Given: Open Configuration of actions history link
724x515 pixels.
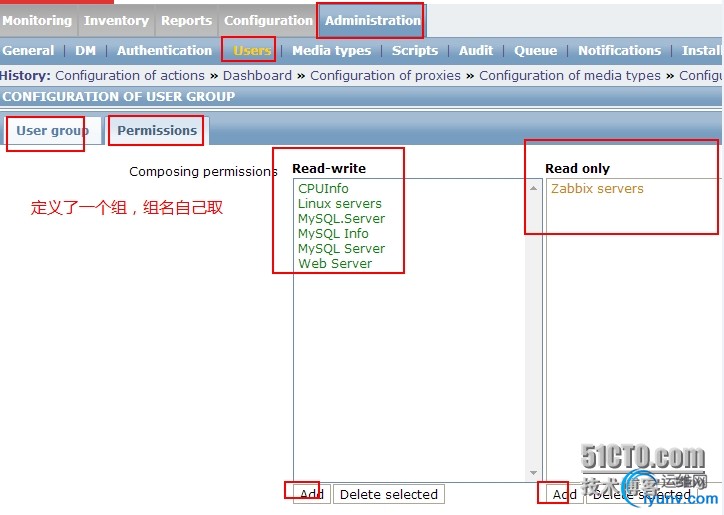Looking at the screenshot, I should (130, 75).
